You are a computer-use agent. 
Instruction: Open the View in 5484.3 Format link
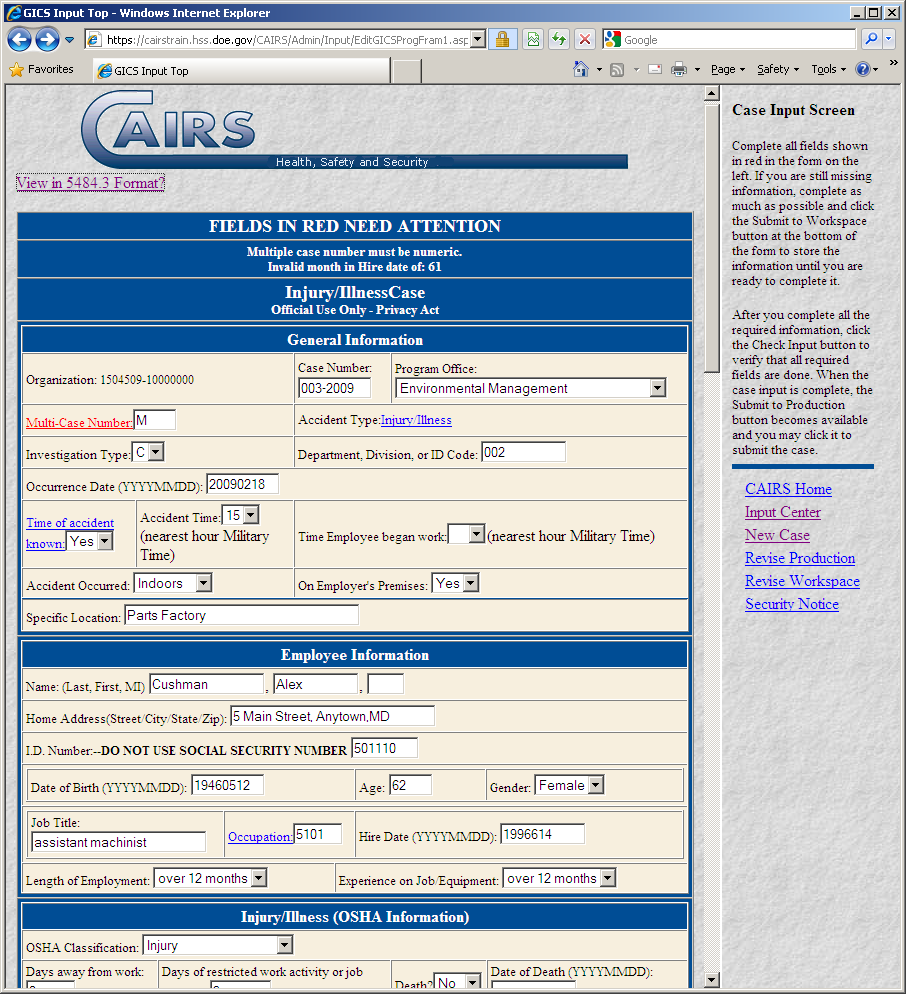pyautogui.click(x=90, y=183)
